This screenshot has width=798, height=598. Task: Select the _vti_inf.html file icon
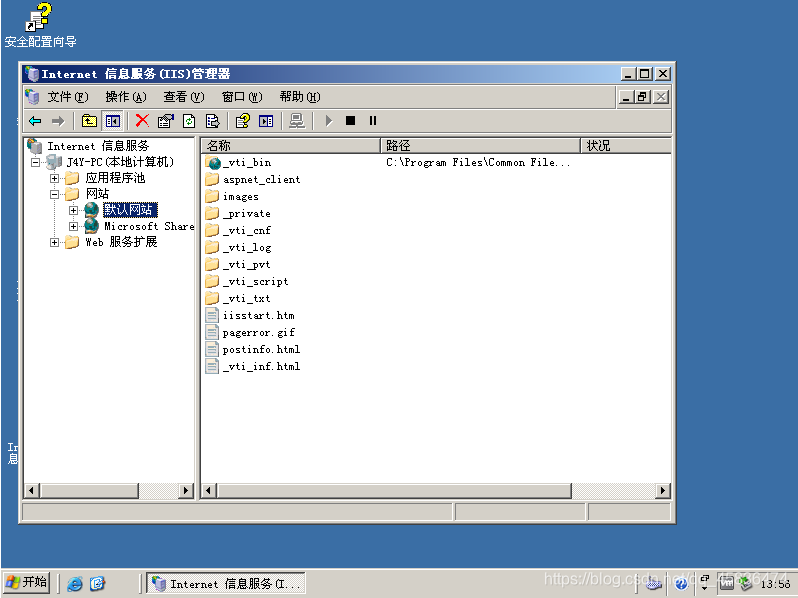[212, 366]
